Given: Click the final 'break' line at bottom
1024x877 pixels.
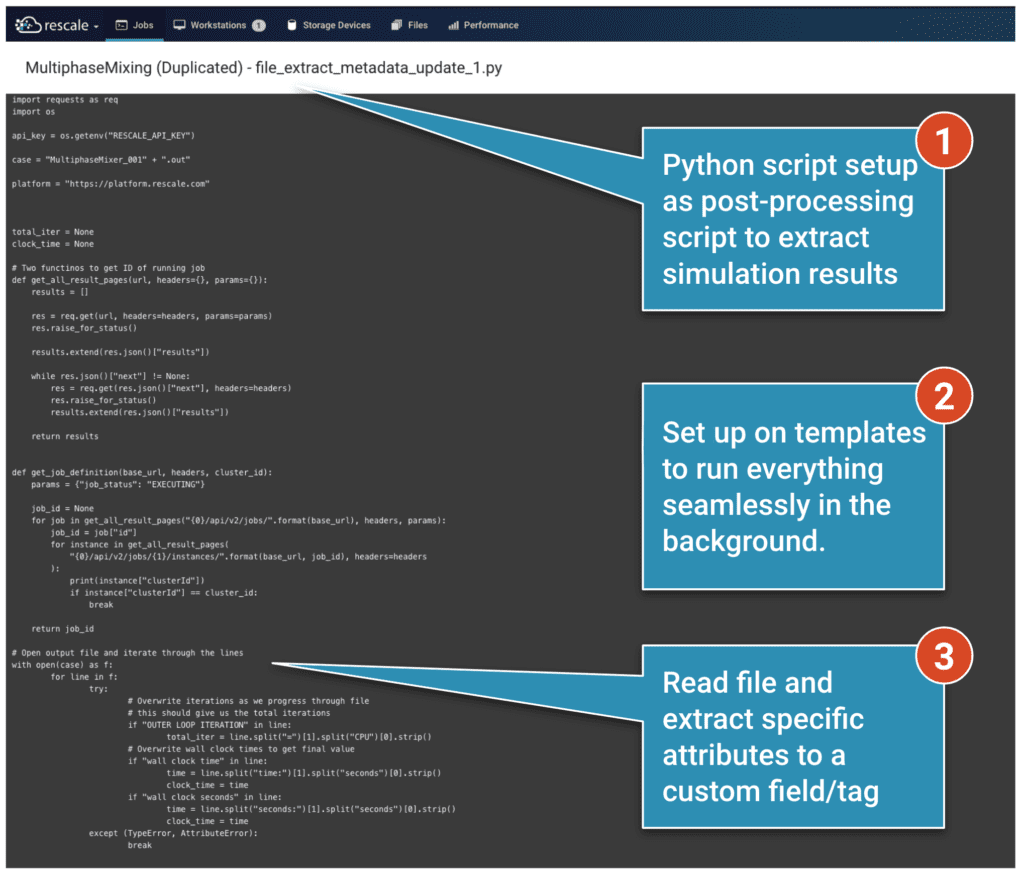Looking at the screenshot, I should [x=140, y=846].
